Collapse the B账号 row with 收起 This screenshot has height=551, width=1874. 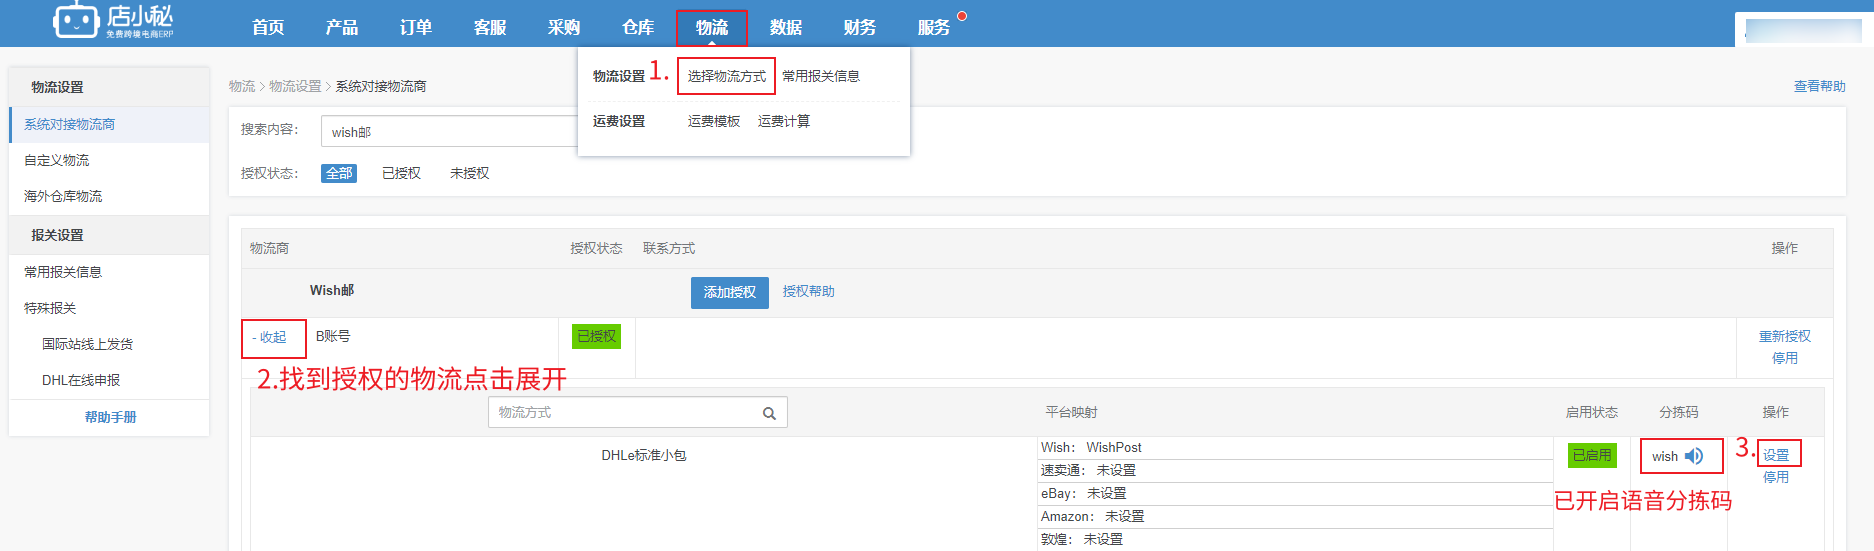click(270, 338)
